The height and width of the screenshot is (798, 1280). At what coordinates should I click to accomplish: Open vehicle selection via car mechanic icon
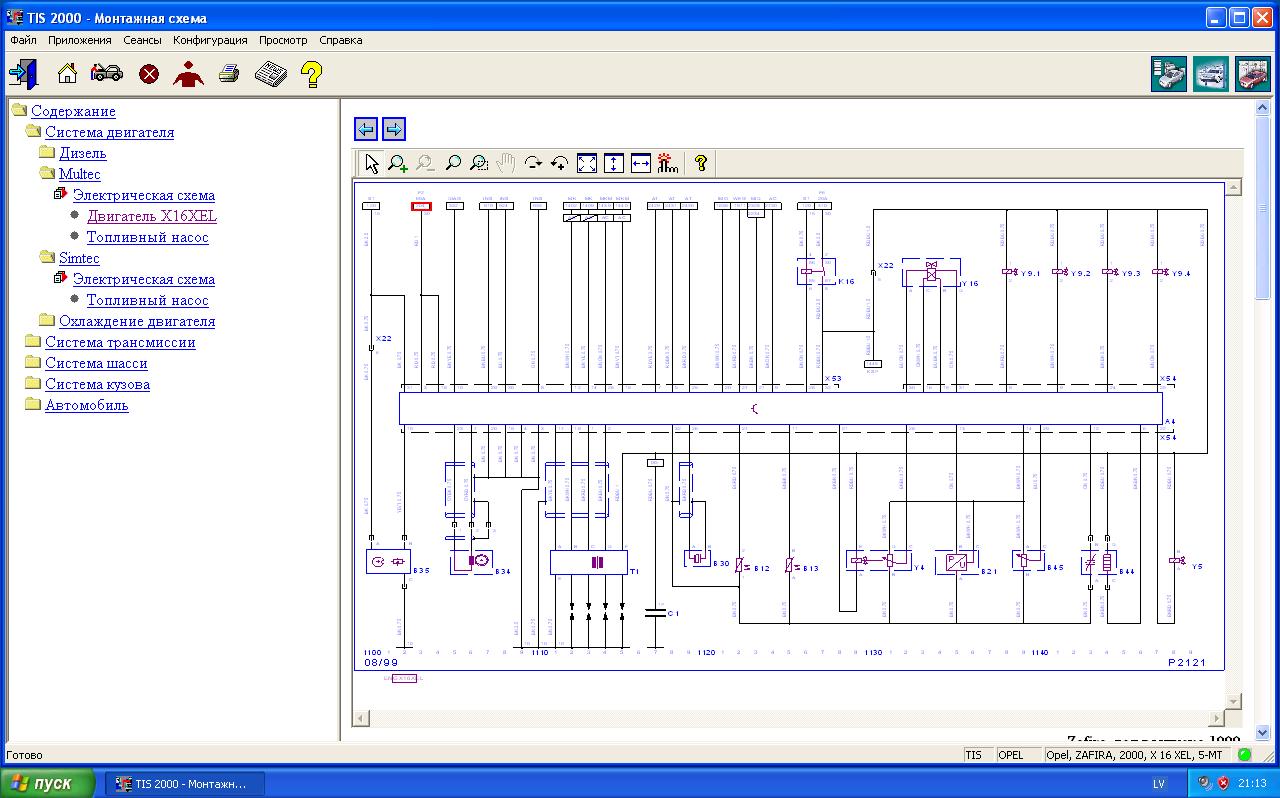click(x=106, y=74)
